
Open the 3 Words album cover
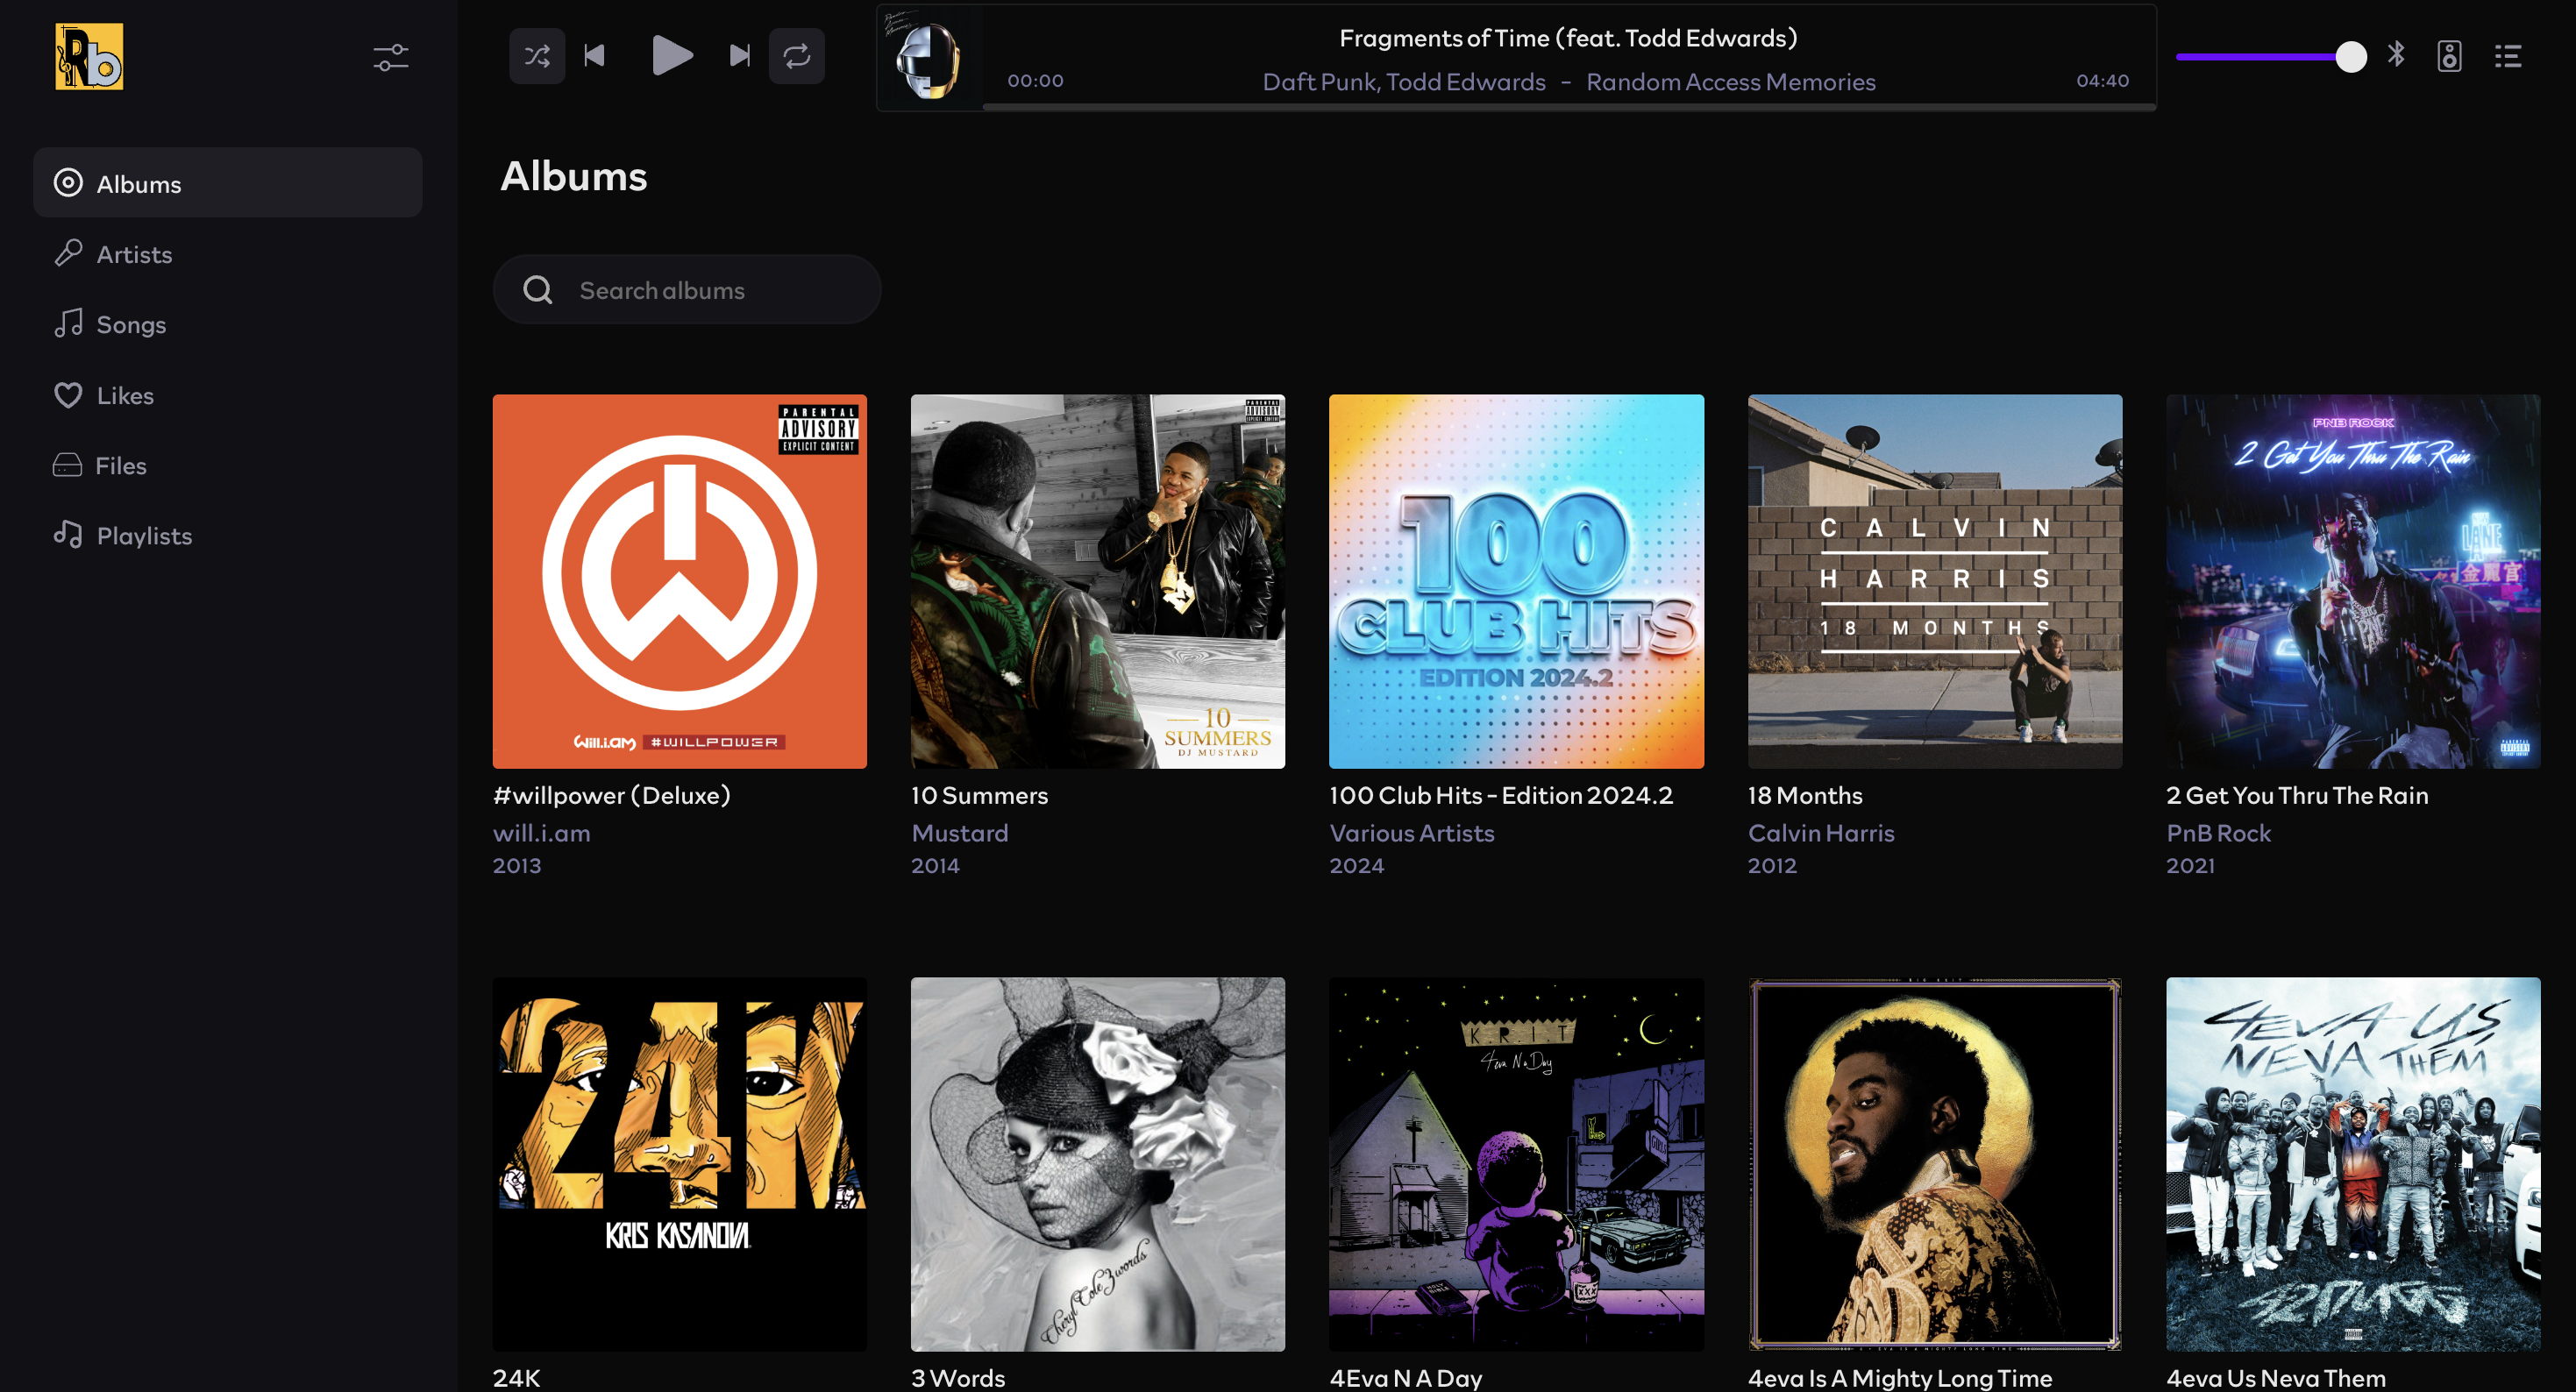[x=1098, y=1164]
